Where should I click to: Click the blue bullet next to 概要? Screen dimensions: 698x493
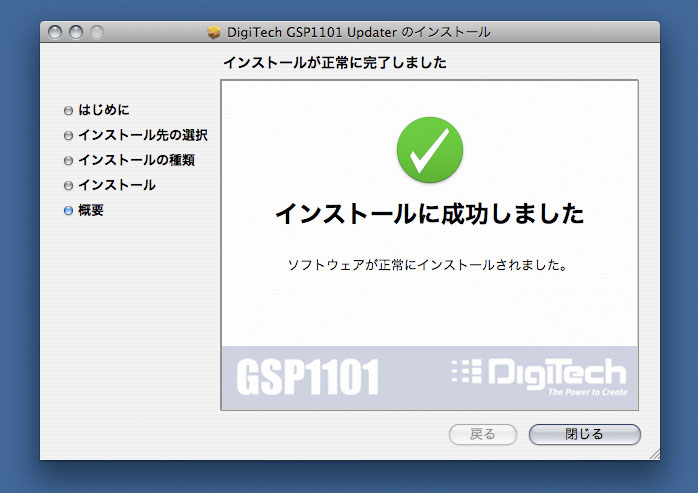pos(68,211)
